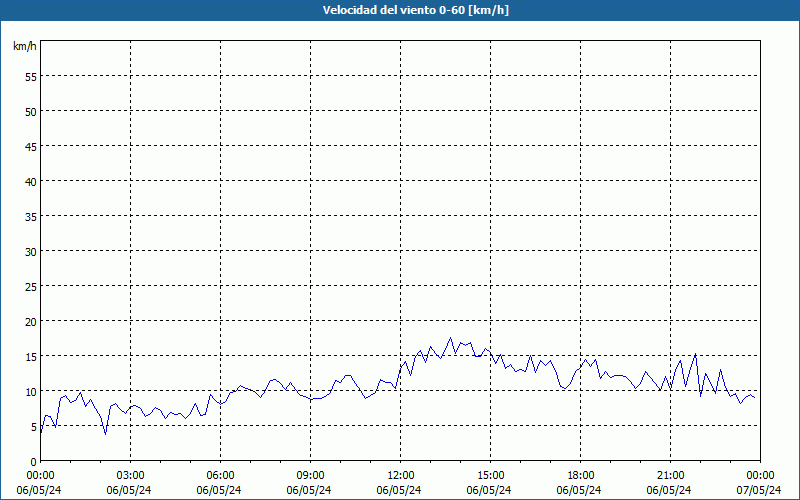Click the "07/05/24" date label
Viewport: 800px width, 500px height.
(759, 490)
